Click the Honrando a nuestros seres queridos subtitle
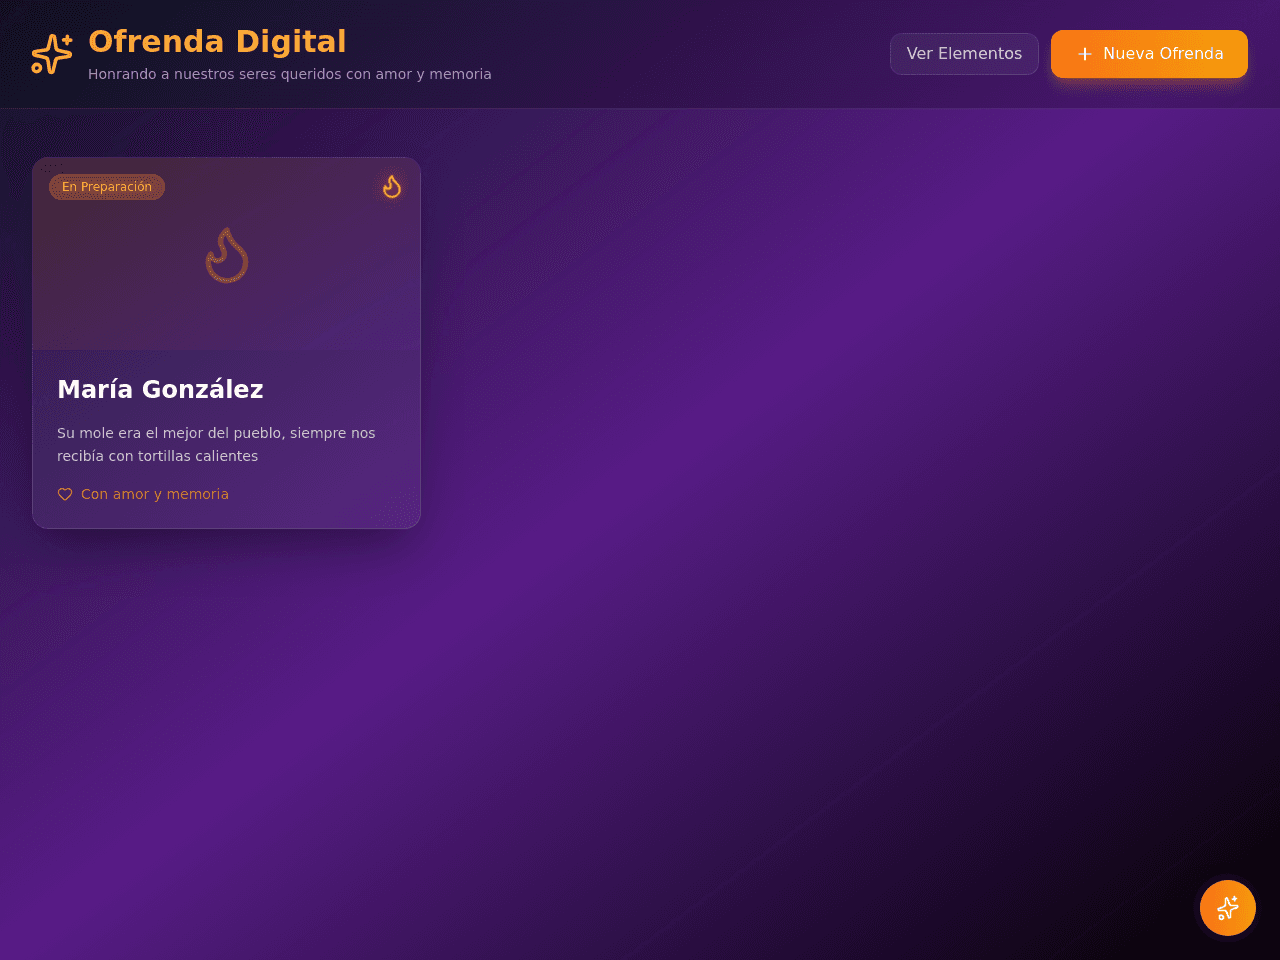This screenshot has width=1280, height=960. (290, 74)
